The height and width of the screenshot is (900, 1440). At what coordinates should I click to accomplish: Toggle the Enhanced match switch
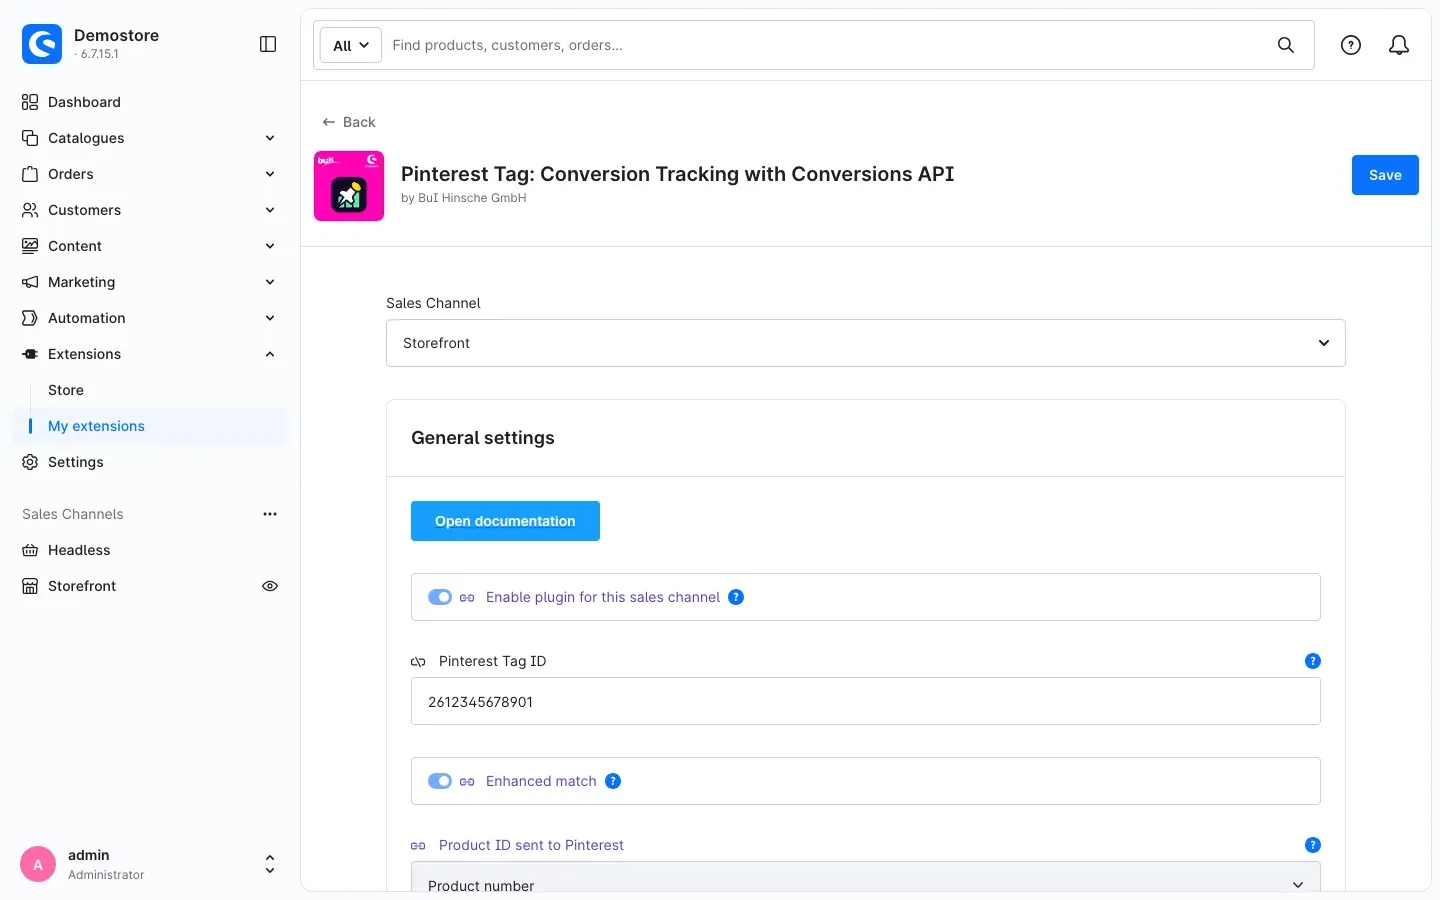[440, 781]
